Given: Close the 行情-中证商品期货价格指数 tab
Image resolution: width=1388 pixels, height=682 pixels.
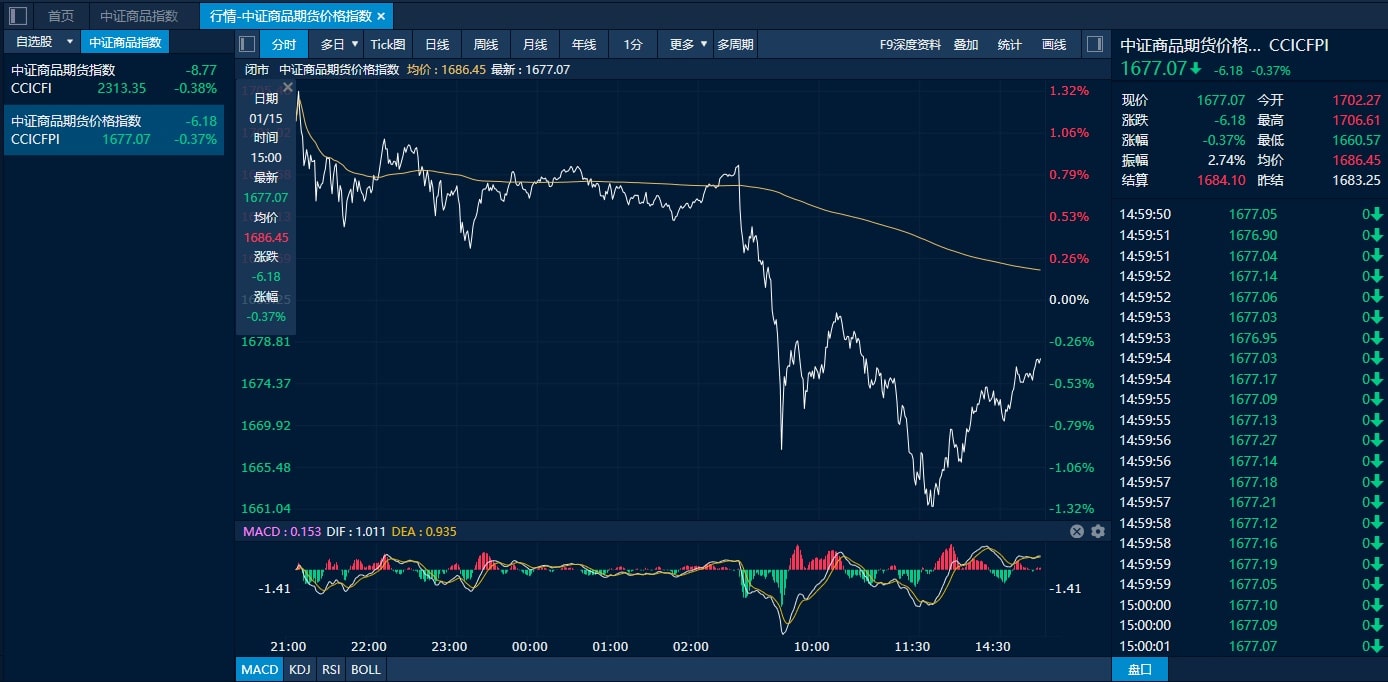Looking at the screenshot, I should 381,16.
